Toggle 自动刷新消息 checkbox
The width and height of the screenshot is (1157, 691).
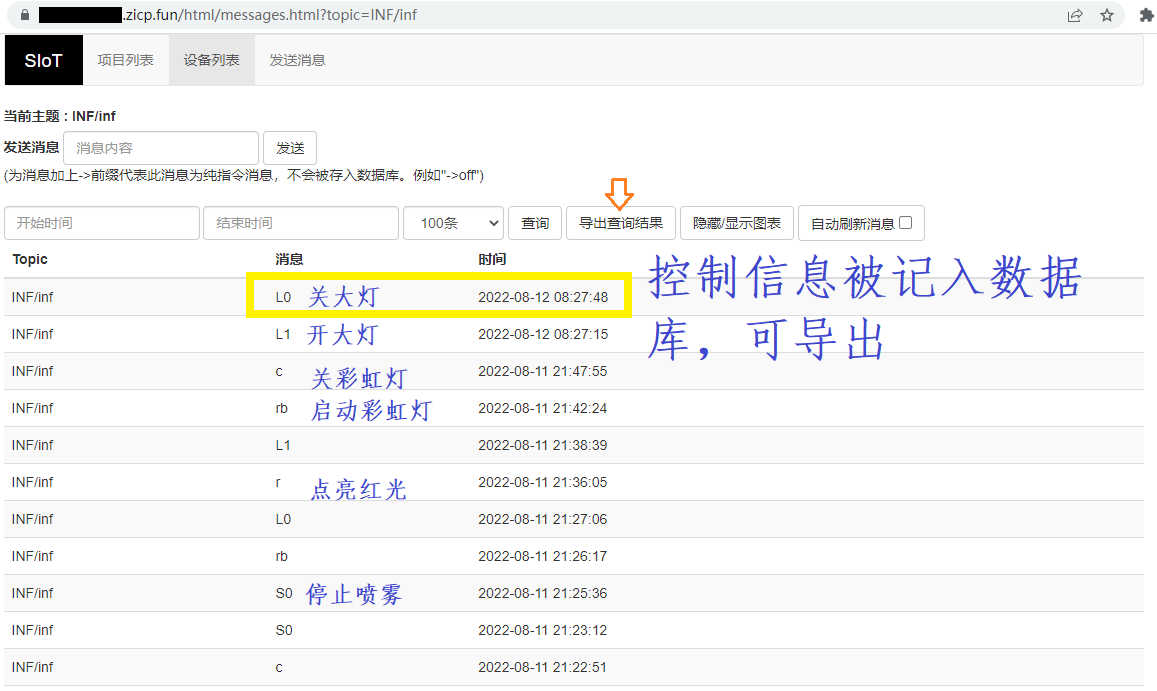click(906, 222)
